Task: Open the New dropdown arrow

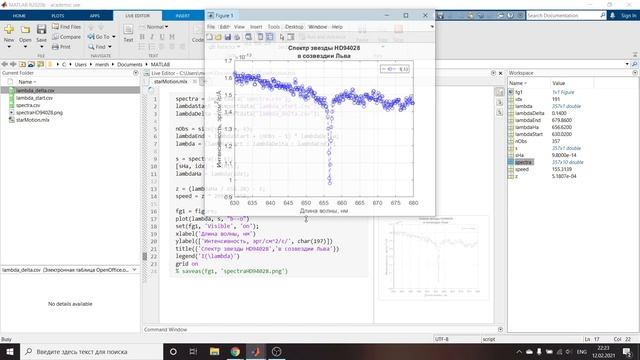Action: pos(9,47)
